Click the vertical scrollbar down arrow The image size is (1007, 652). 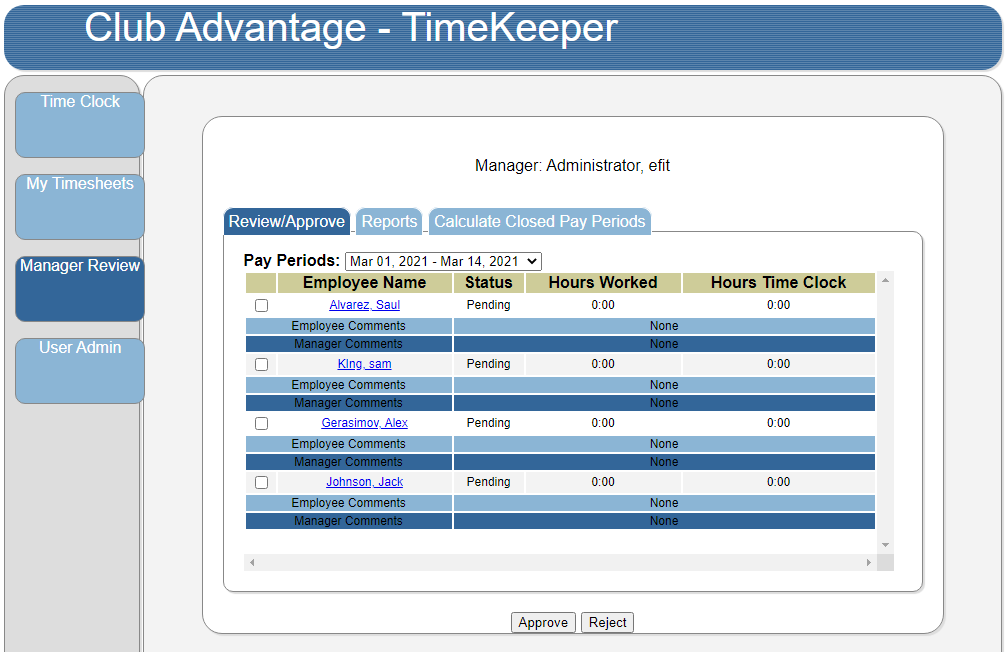pos(885,545)
